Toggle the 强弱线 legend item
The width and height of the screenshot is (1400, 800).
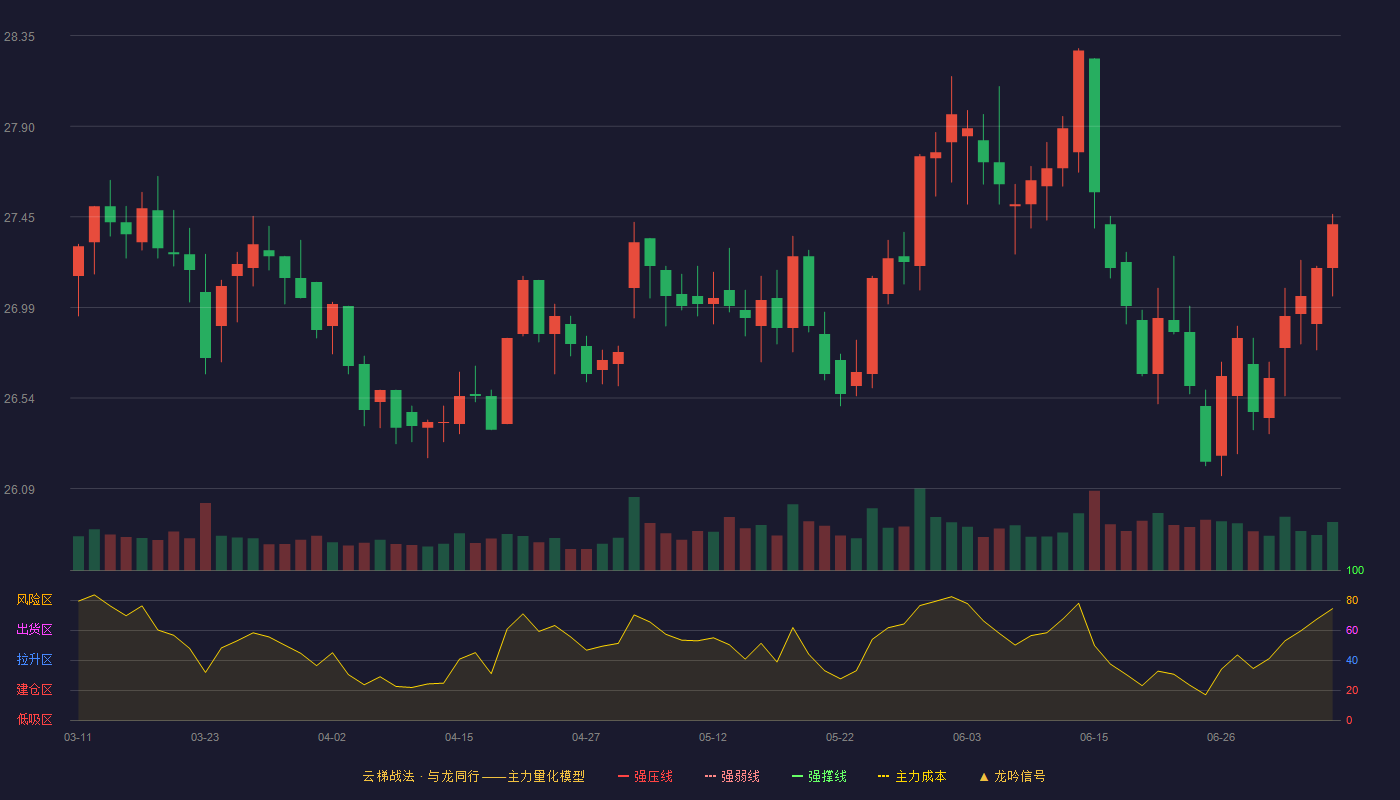tap(733, 776)
